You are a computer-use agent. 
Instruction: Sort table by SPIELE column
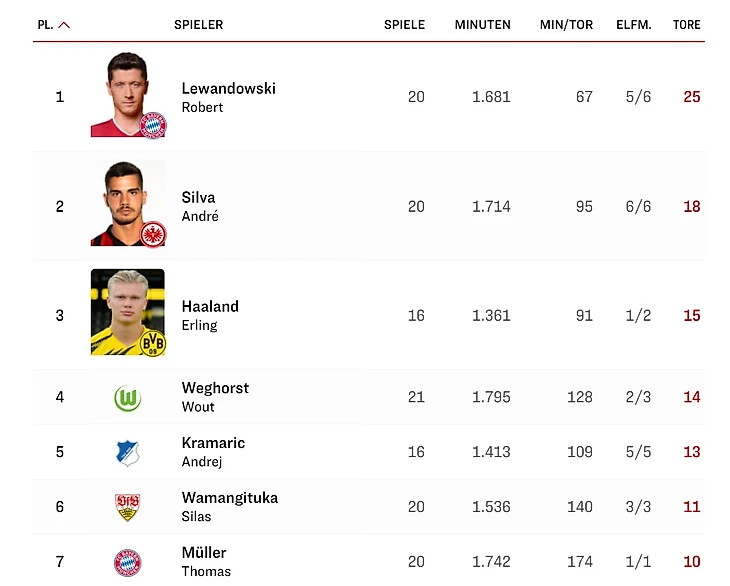tap(404, 25)
